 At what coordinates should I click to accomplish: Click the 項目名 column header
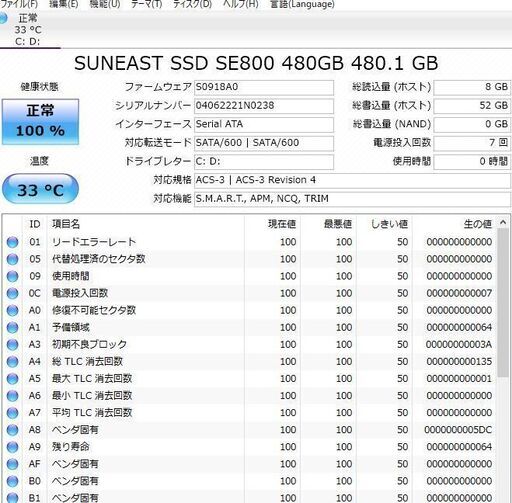click(146, 224)
